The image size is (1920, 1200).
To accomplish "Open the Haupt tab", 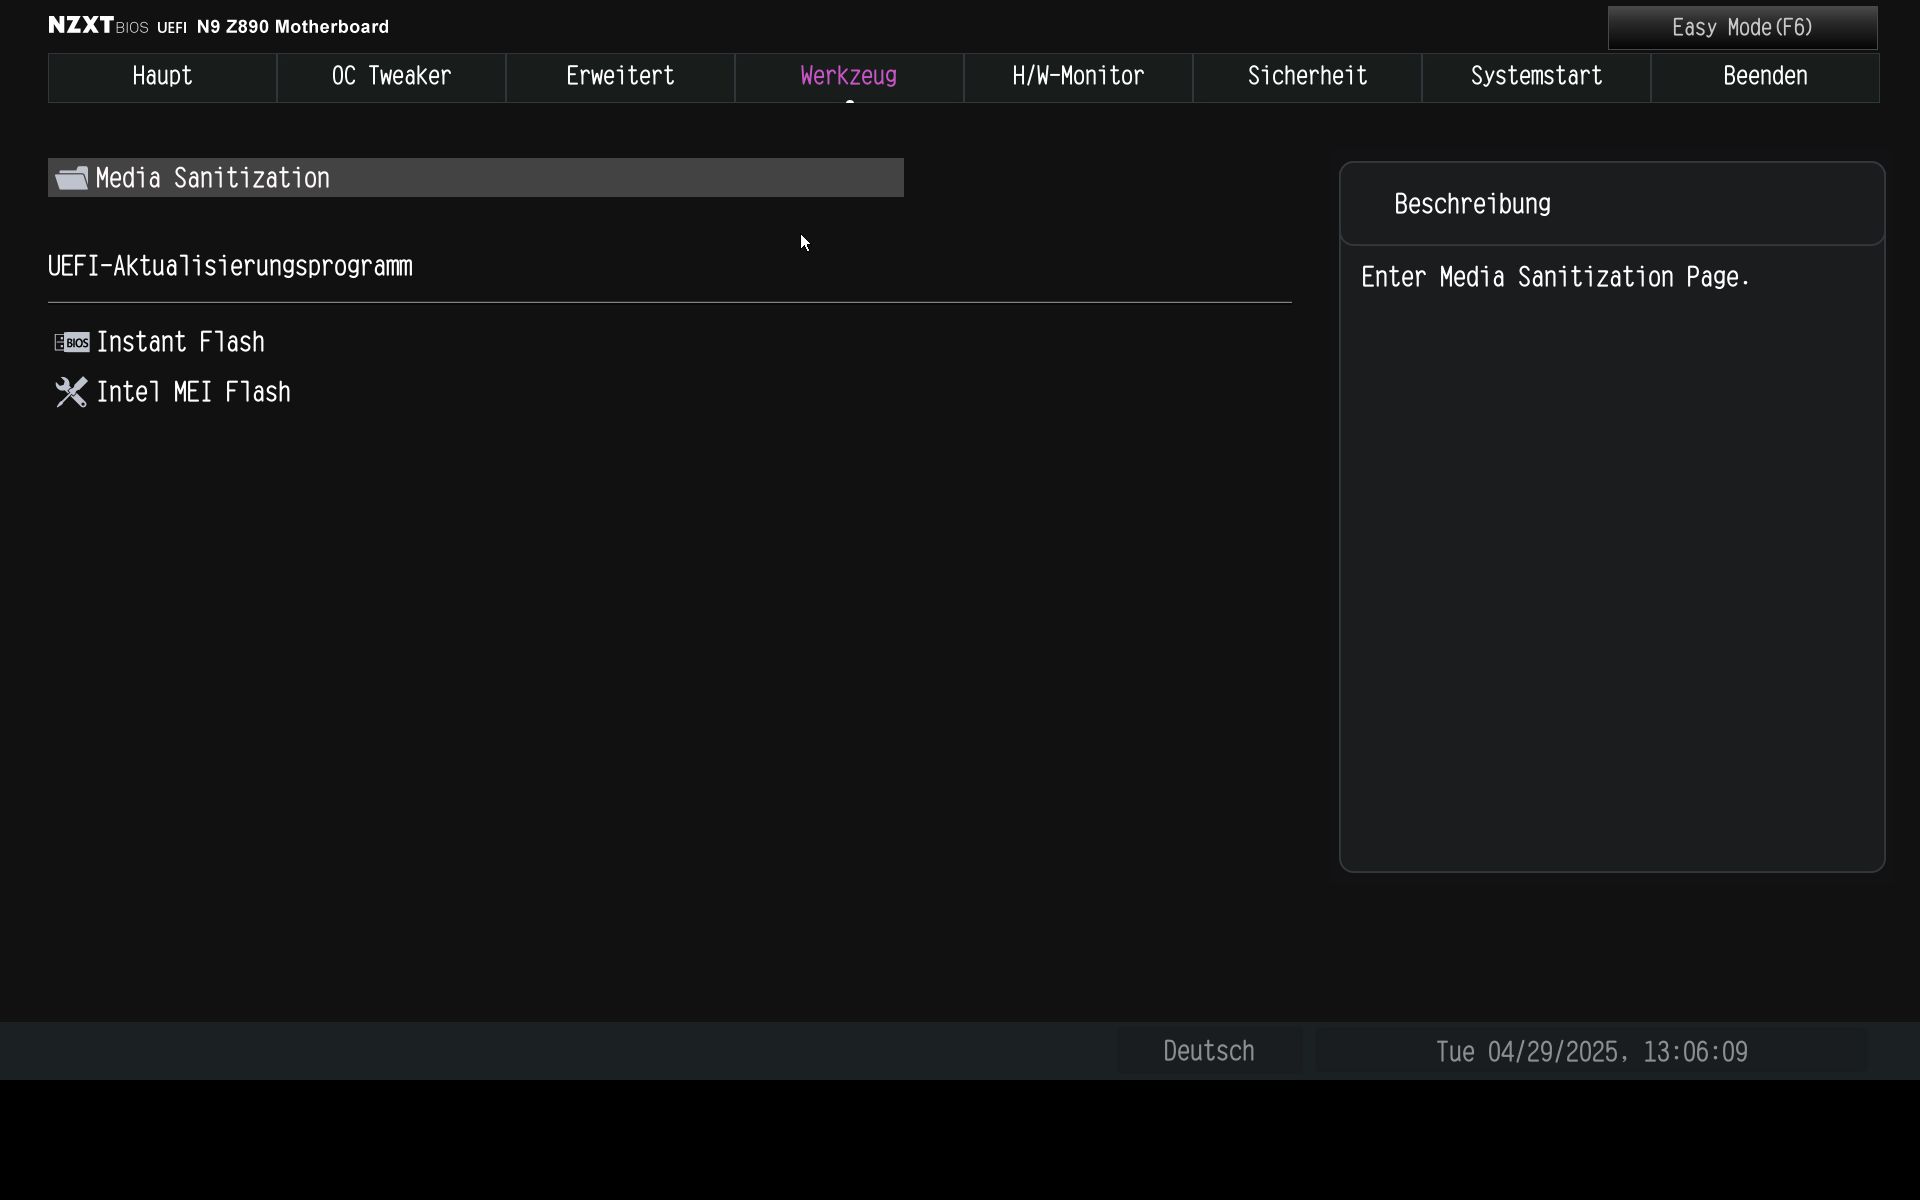I will click(162, 77).
